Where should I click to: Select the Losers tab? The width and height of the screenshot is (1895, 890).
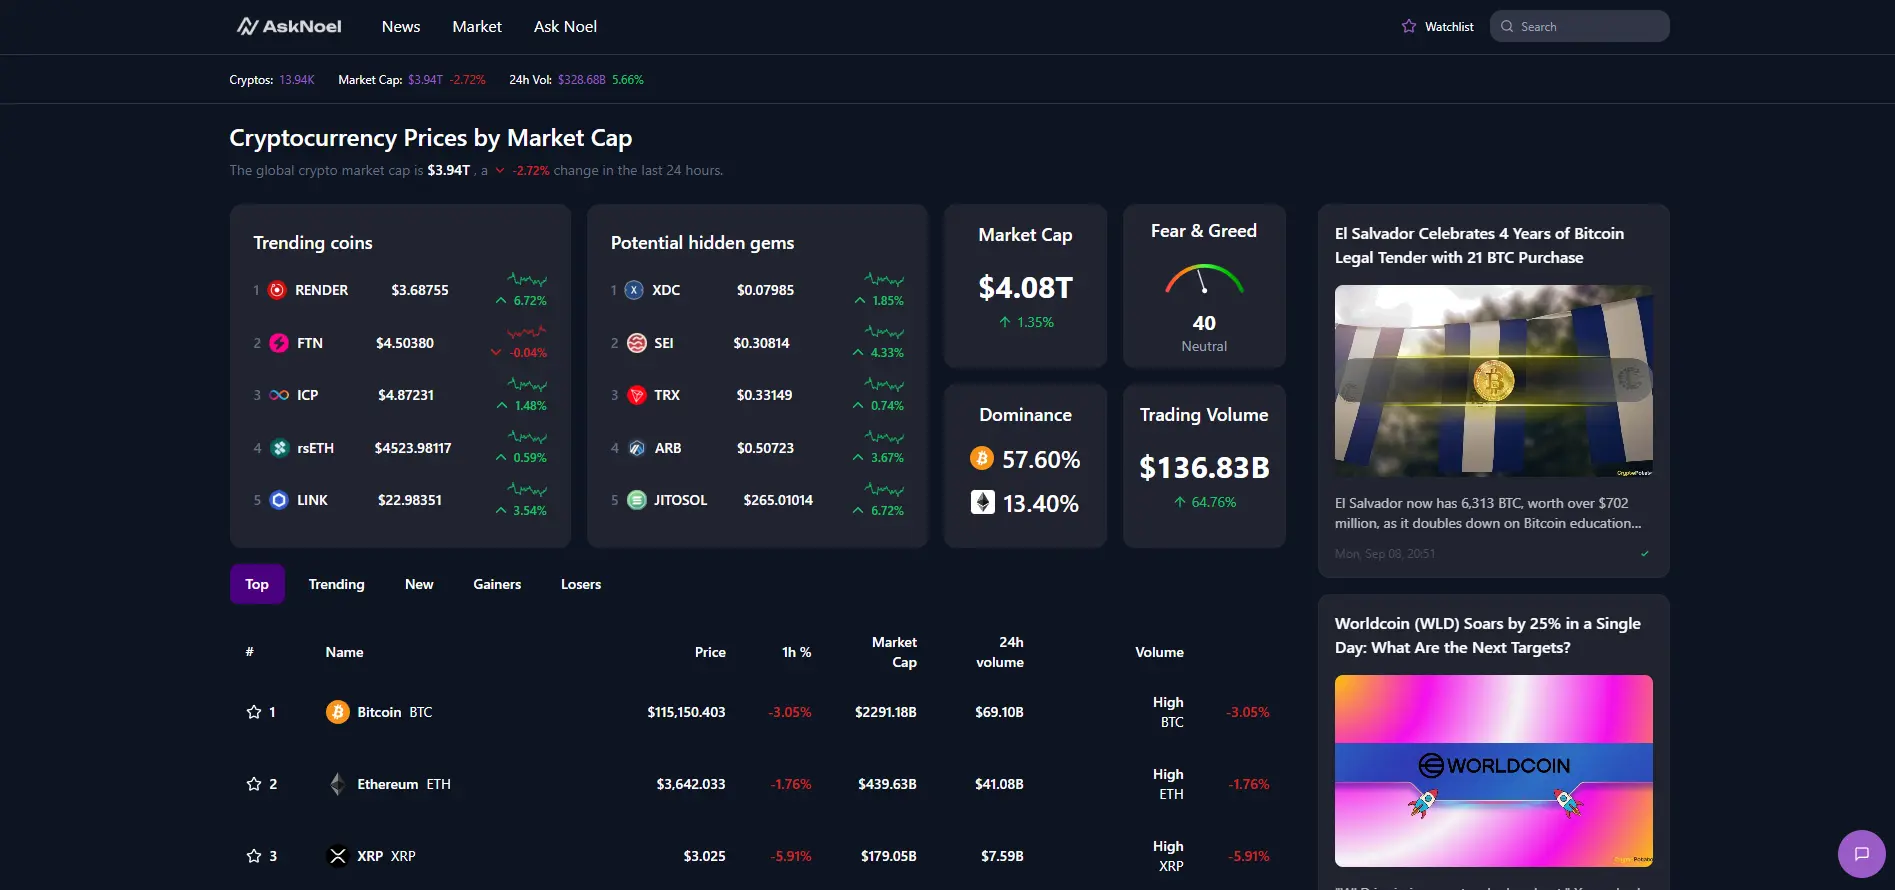[580, 584]
